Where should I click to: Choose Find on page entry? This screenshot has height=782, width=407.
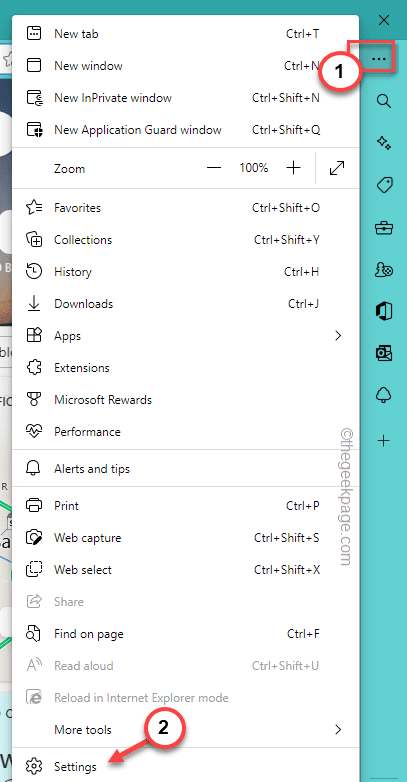click(x=186, y=634)
